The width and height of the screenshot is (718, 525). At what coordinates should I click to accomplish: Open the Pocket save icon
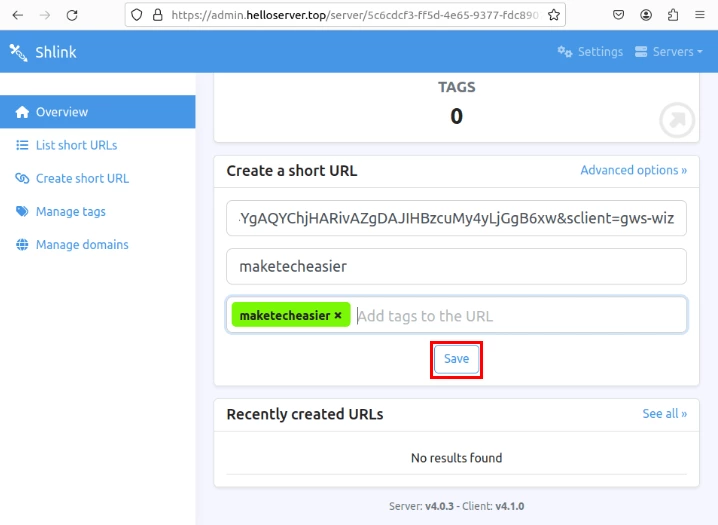click(618, 15)
